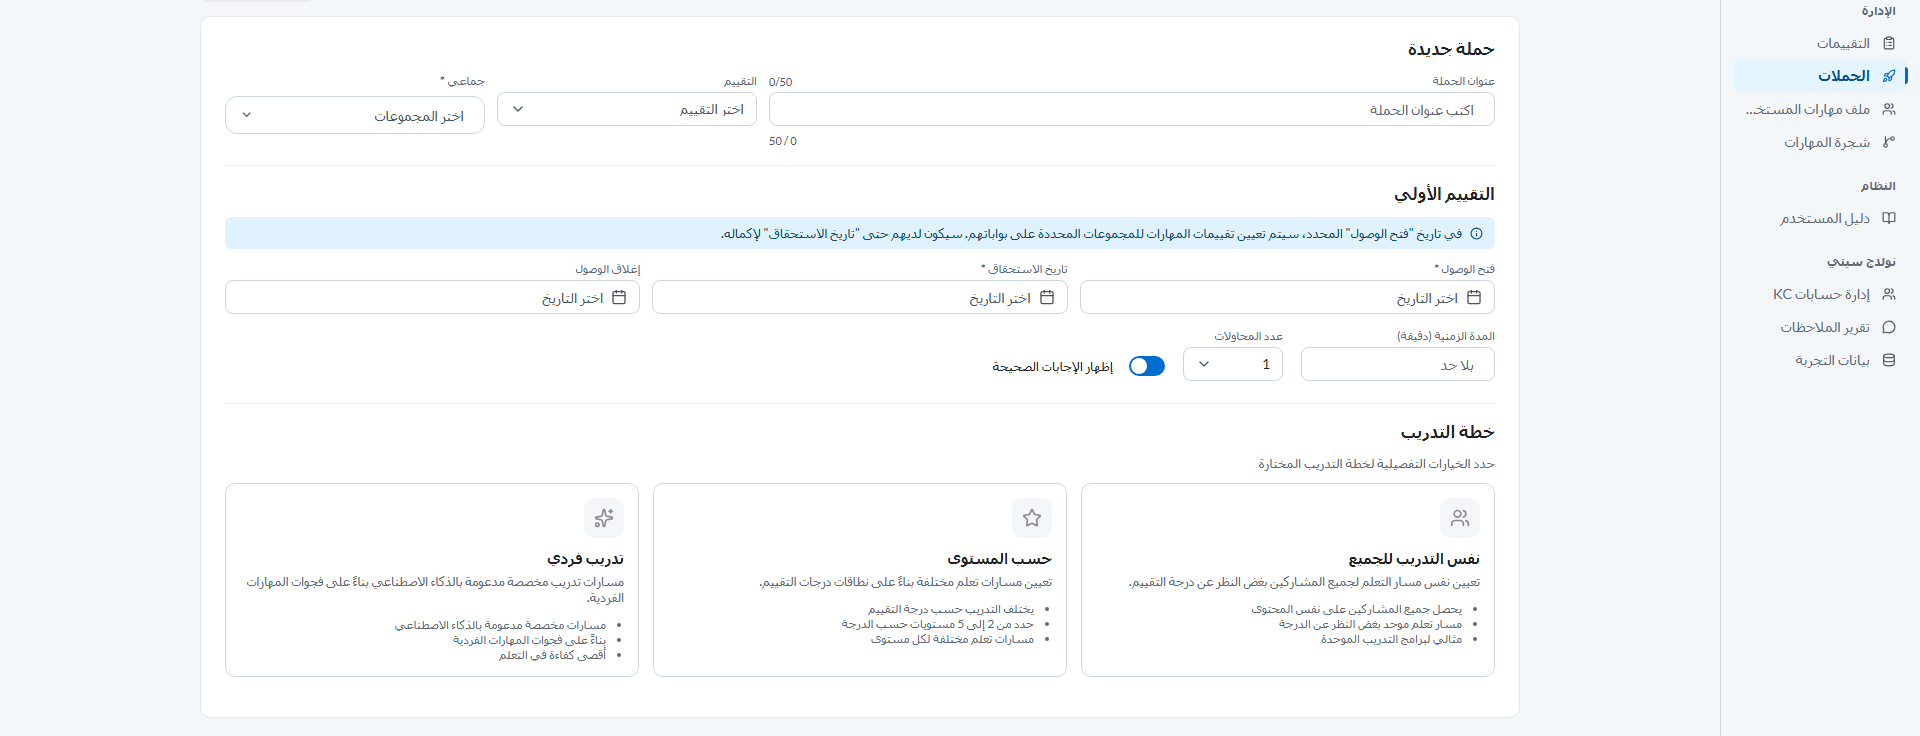Click the تولدج سيتي sidebar section header
Image resolution: width=1920 pixels, height=736 pixels.
[x=1862, y=262]
